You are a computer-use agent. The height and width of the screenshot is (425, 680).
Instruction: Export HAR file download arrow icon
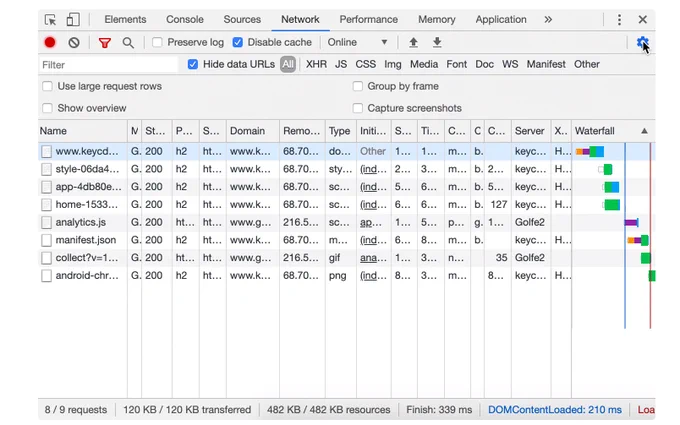click(x=437, y=42)
